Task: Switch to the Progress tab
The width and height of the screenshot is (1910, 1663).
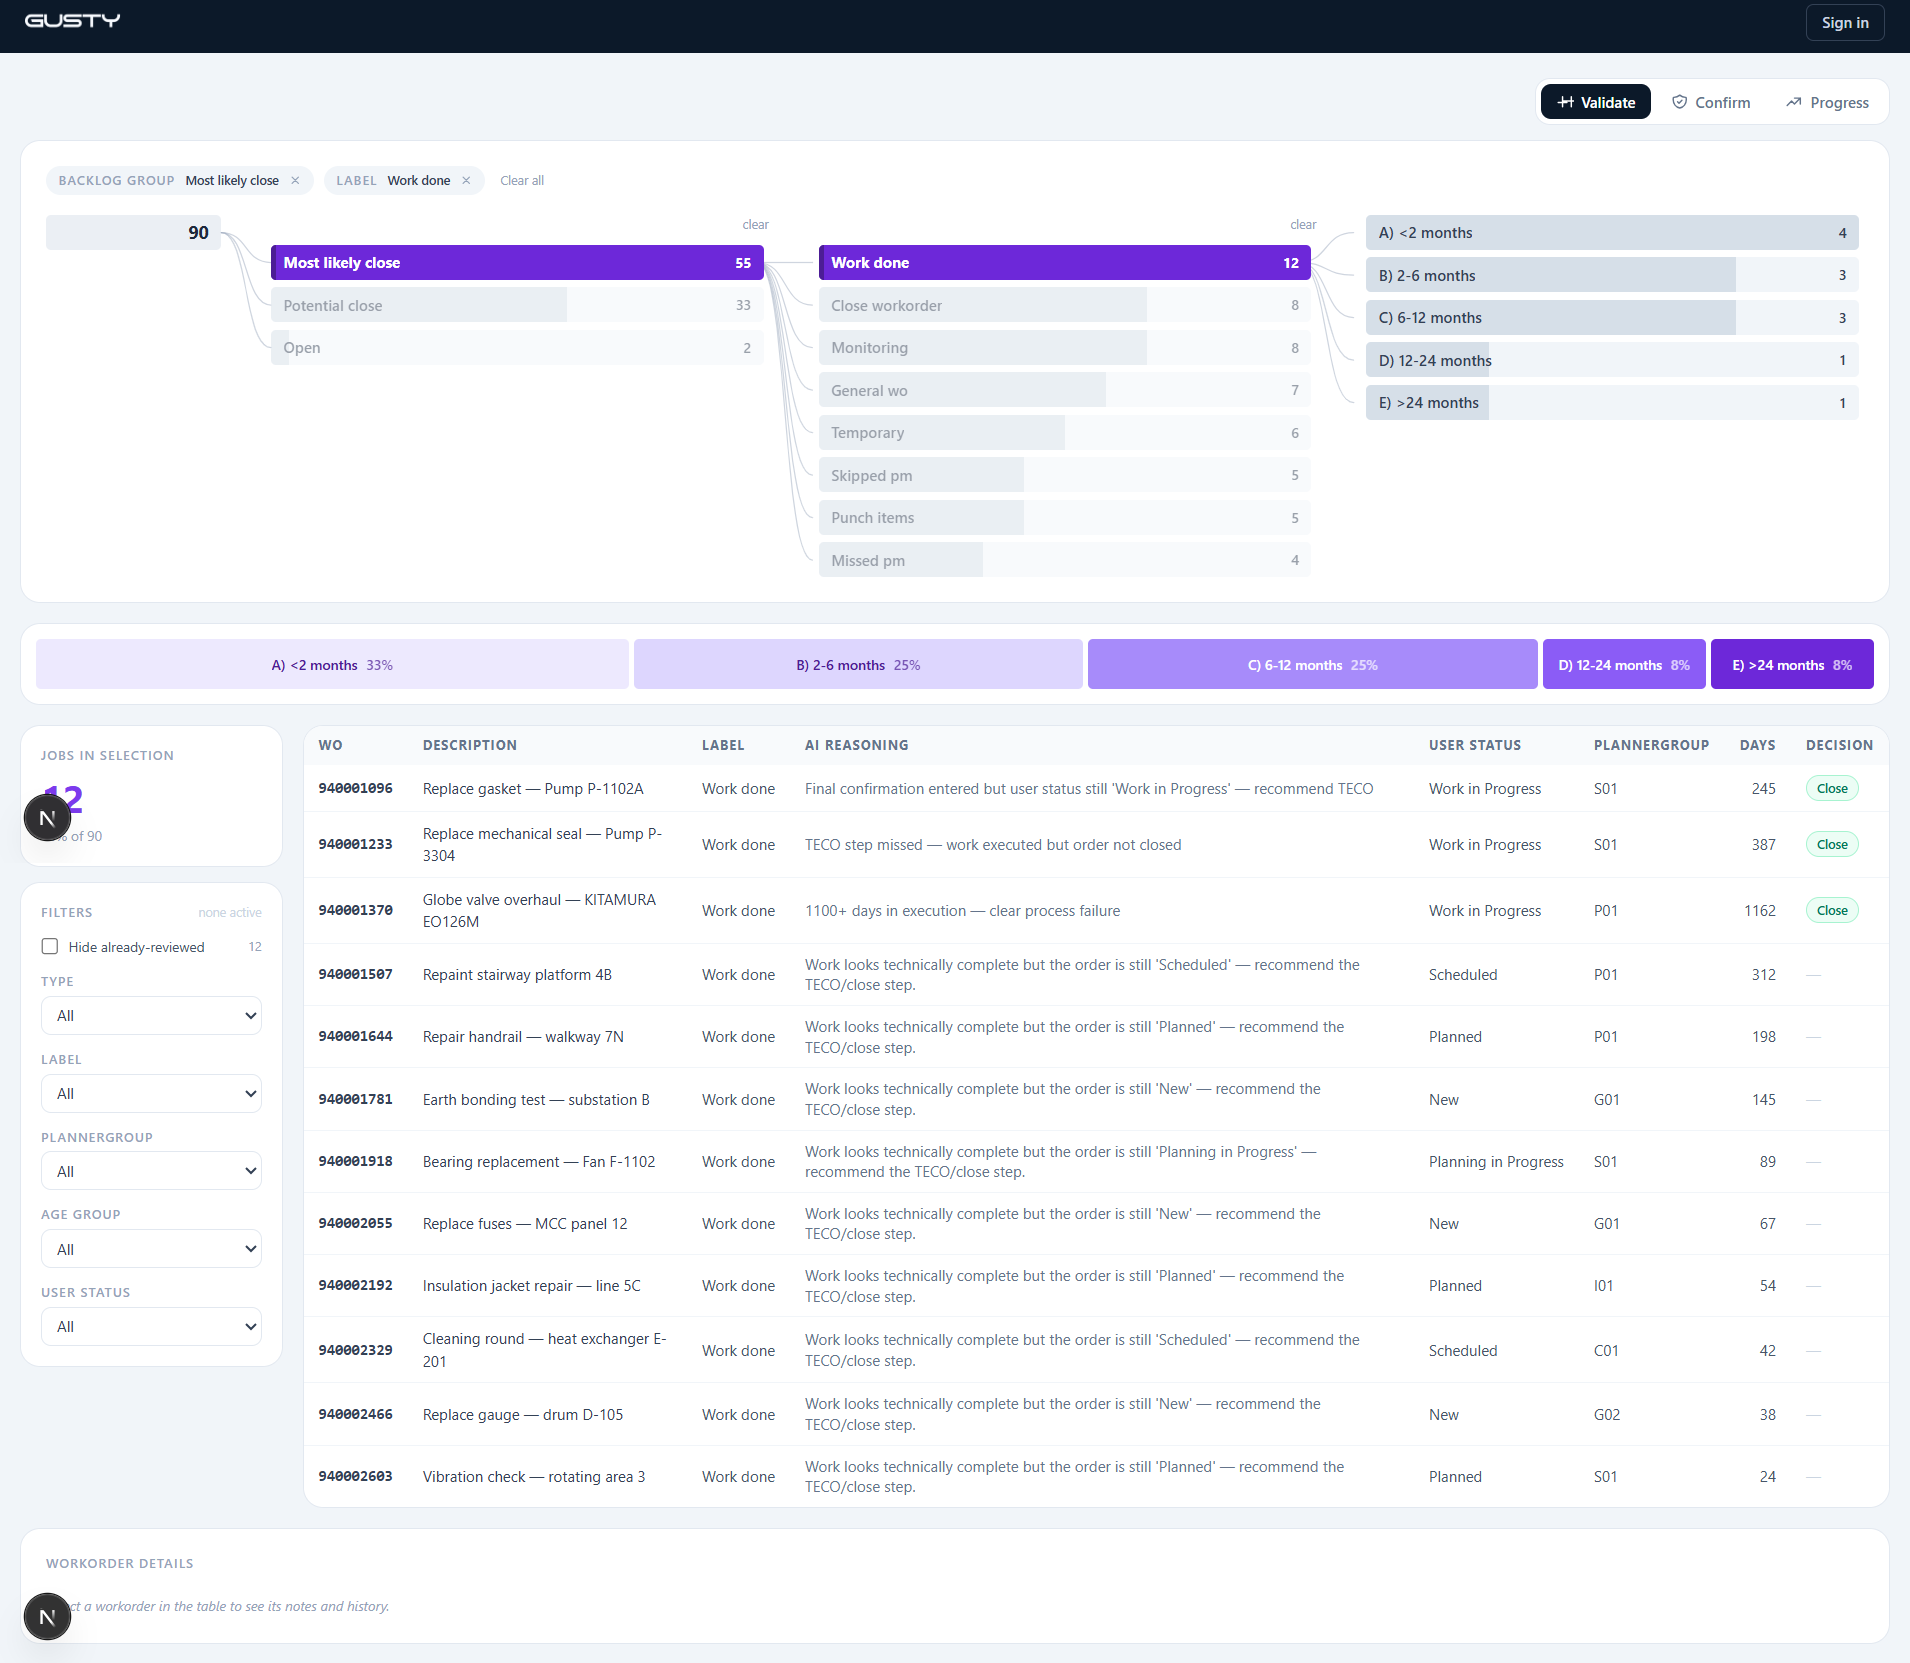Action: [x=1827, y=102]
